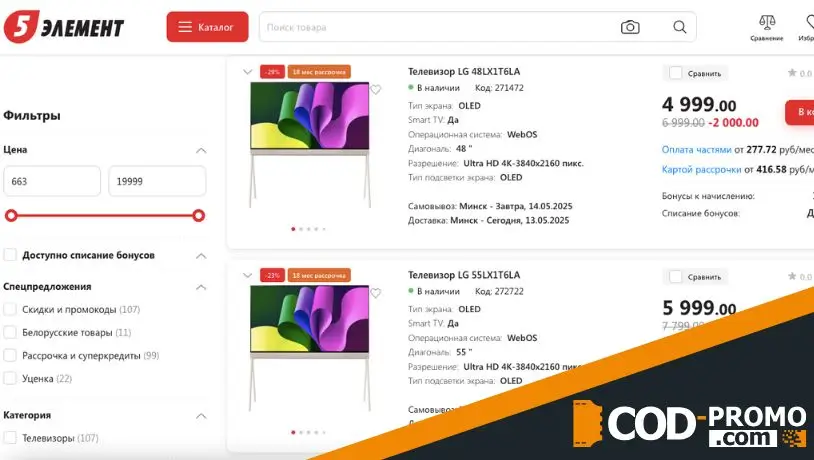Open Телевизор LG 55LX1T6LA product title
The height and width of the screenshot is (460, 814).
[x=464, y=275]
